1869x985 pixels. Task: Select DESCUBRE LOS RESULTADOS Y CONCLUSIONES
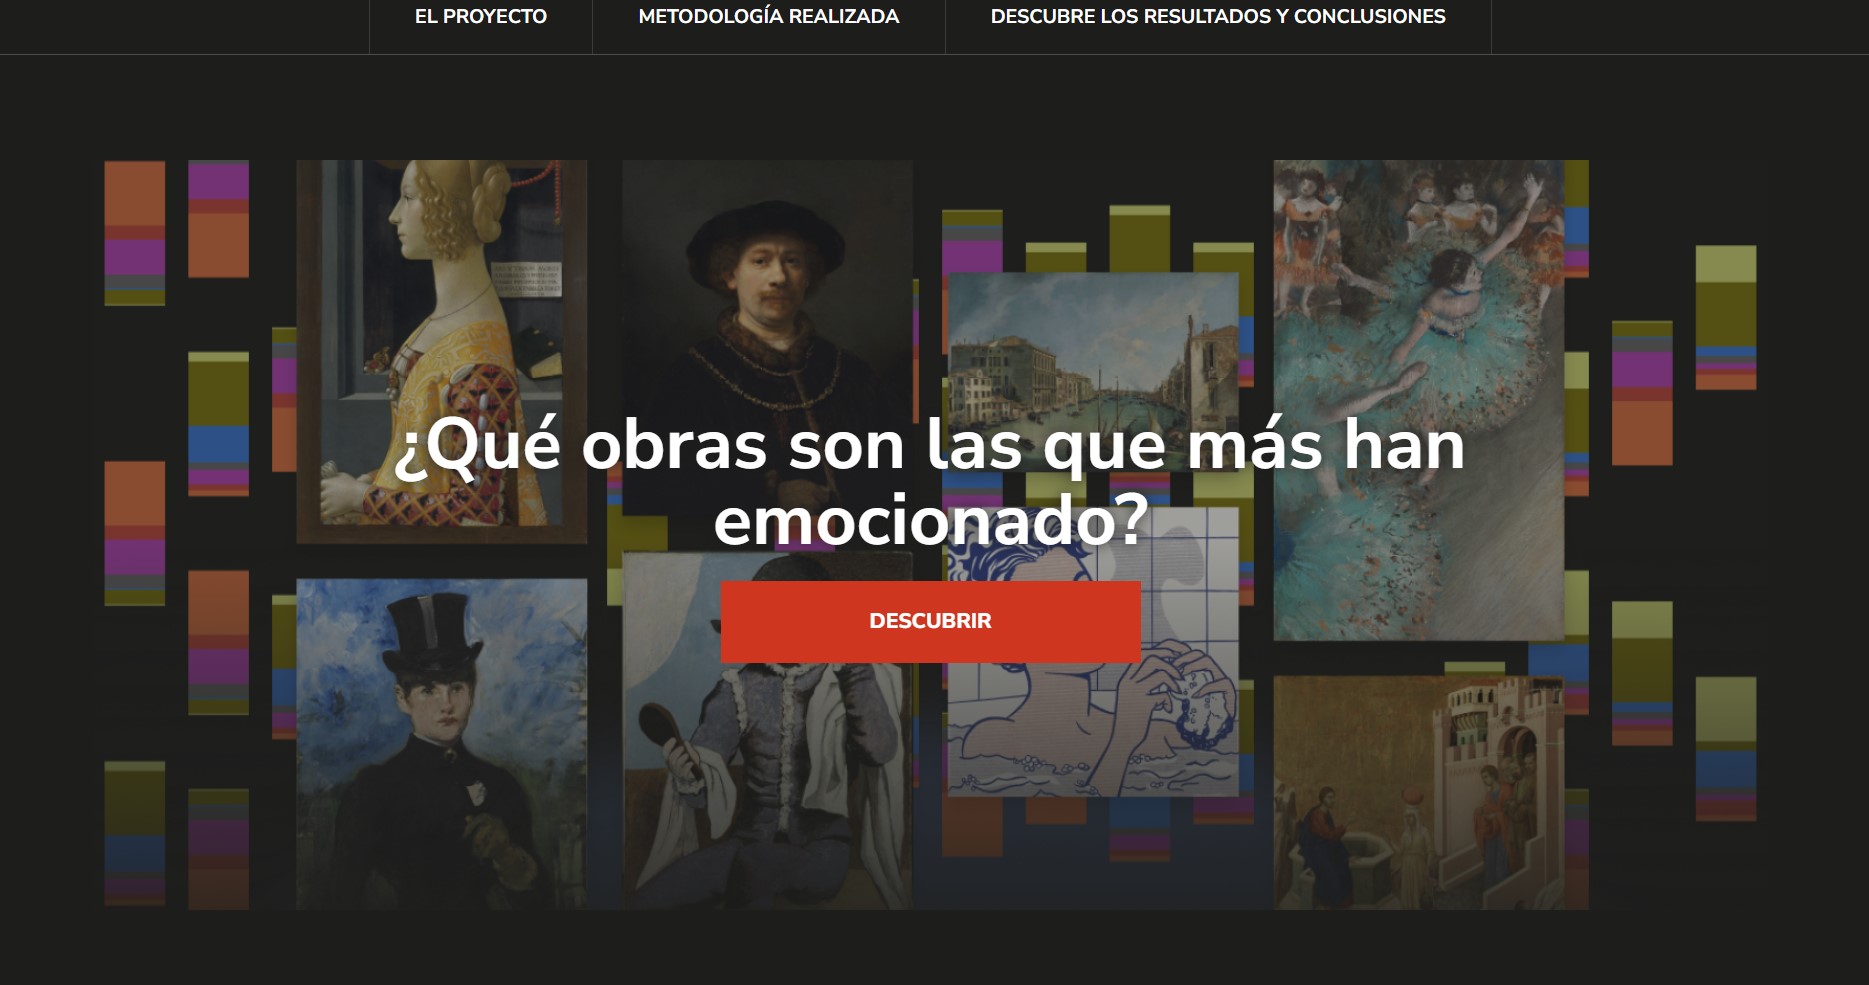(x=1218, y=17)
